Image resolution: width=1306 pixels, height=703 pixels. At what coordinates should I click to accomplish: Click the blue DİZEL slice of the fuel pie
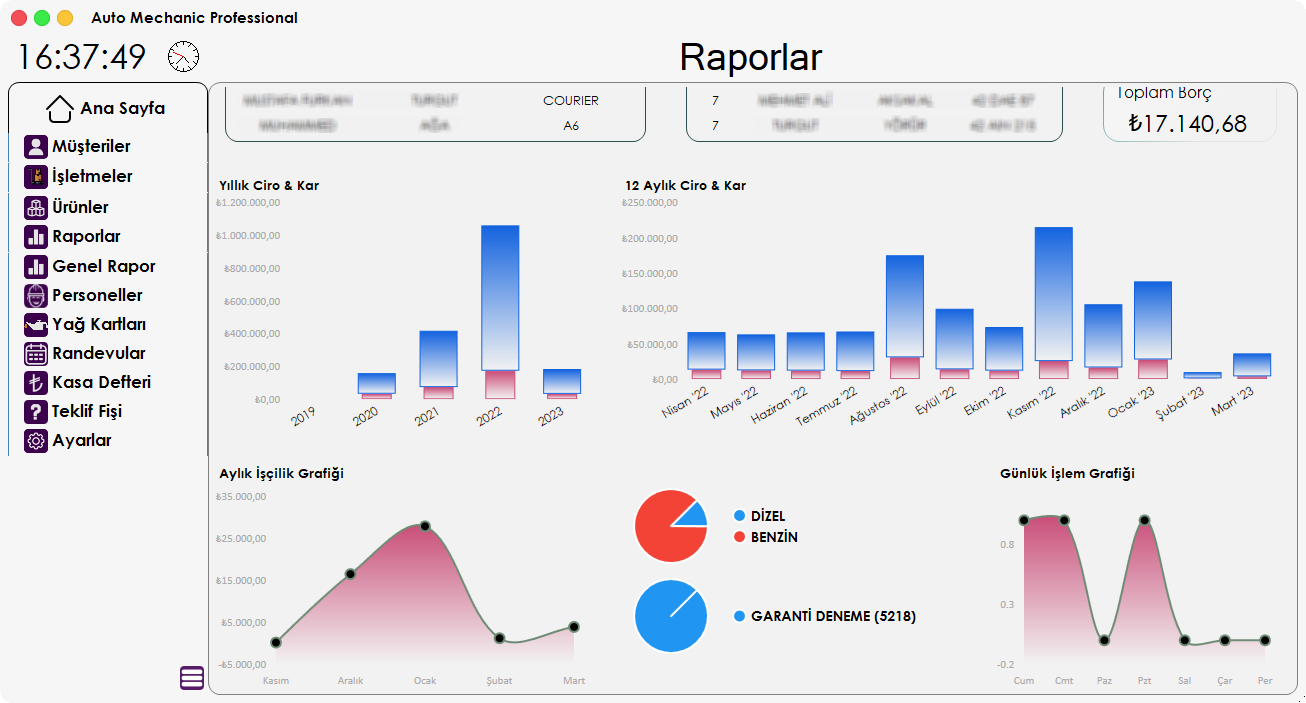tap(693, 514)
